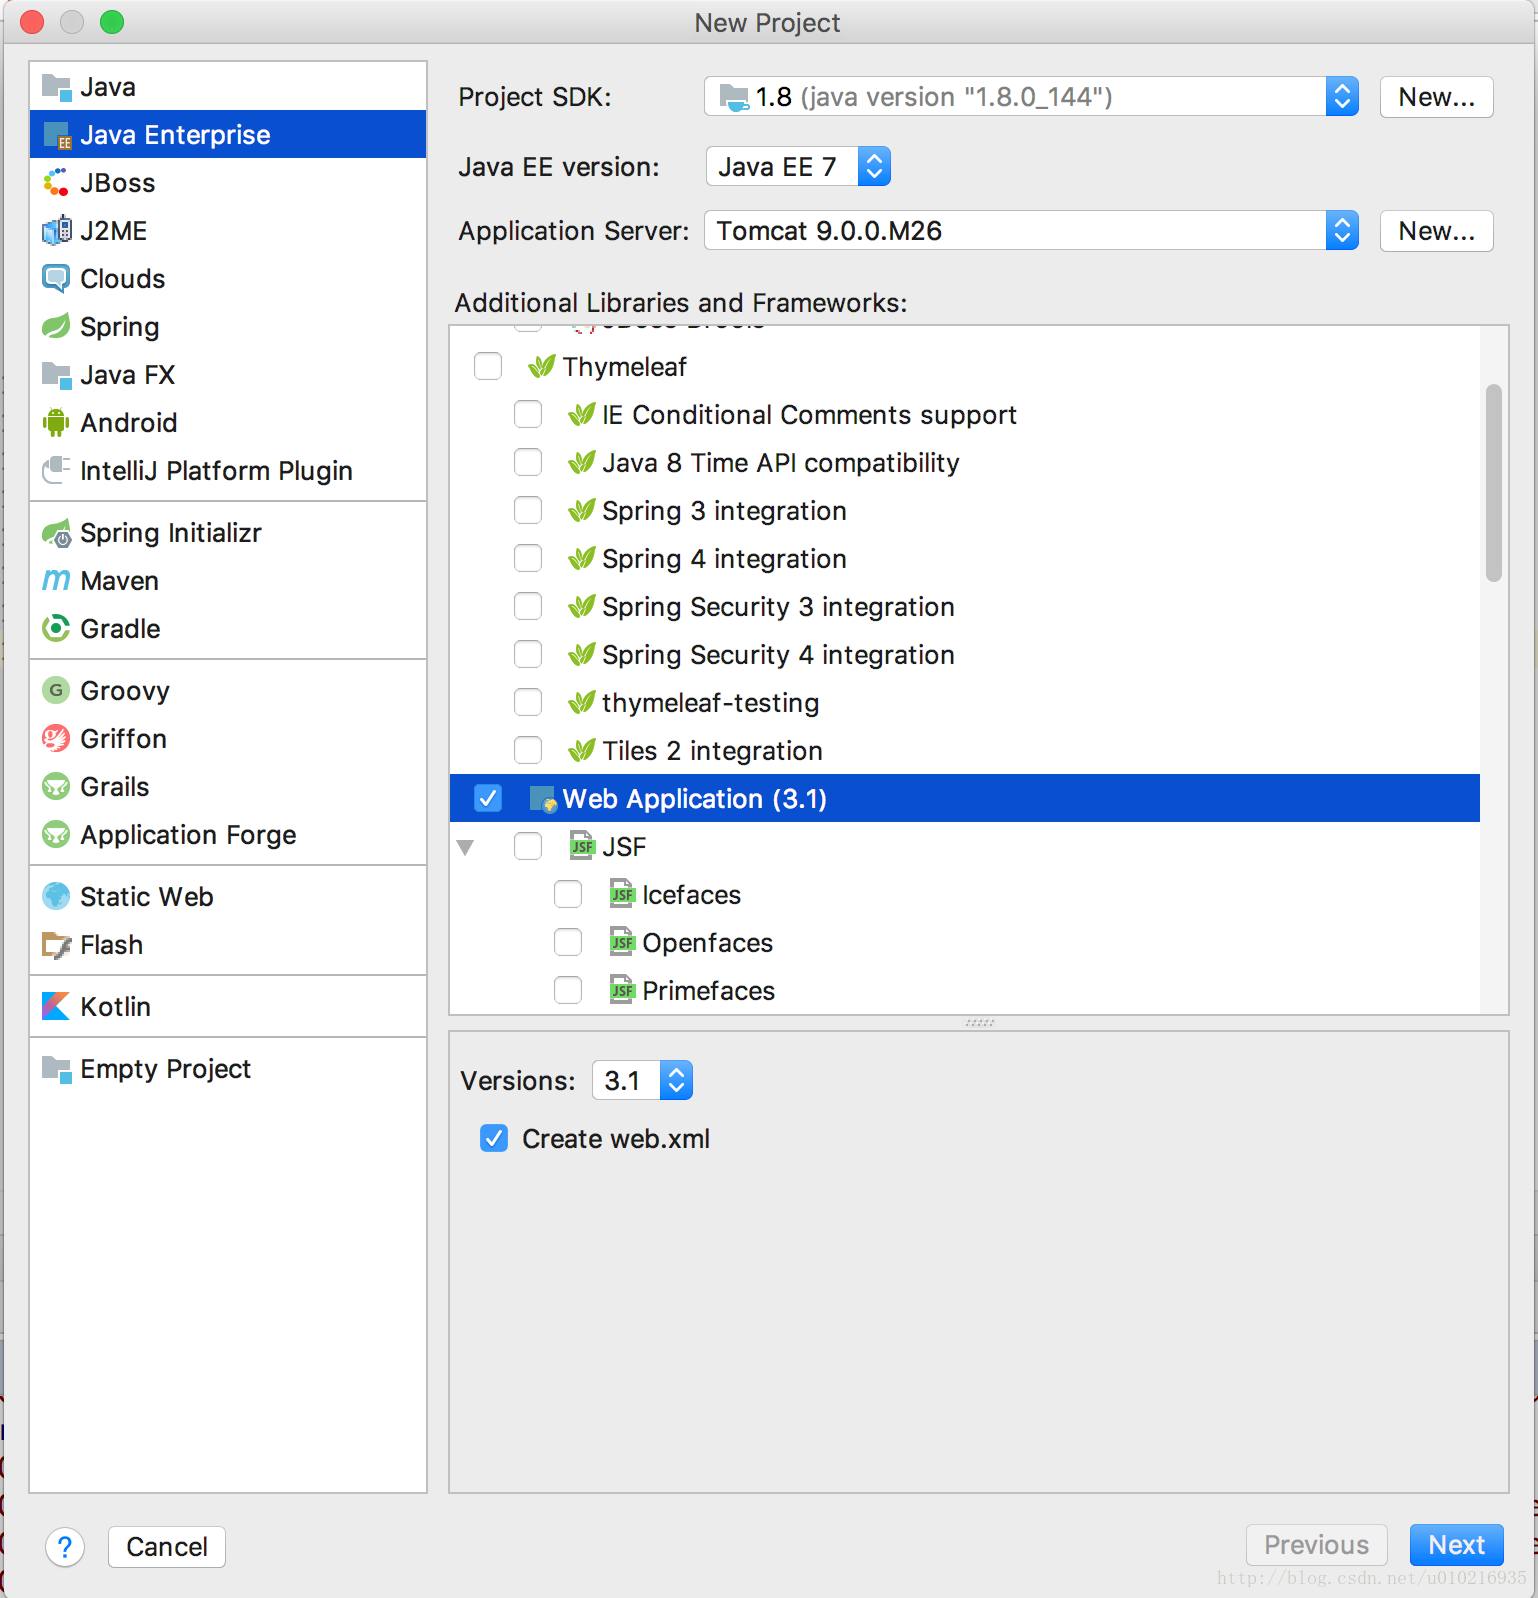
Task: Select Static Web project type
Action: (x=228, y=897)
